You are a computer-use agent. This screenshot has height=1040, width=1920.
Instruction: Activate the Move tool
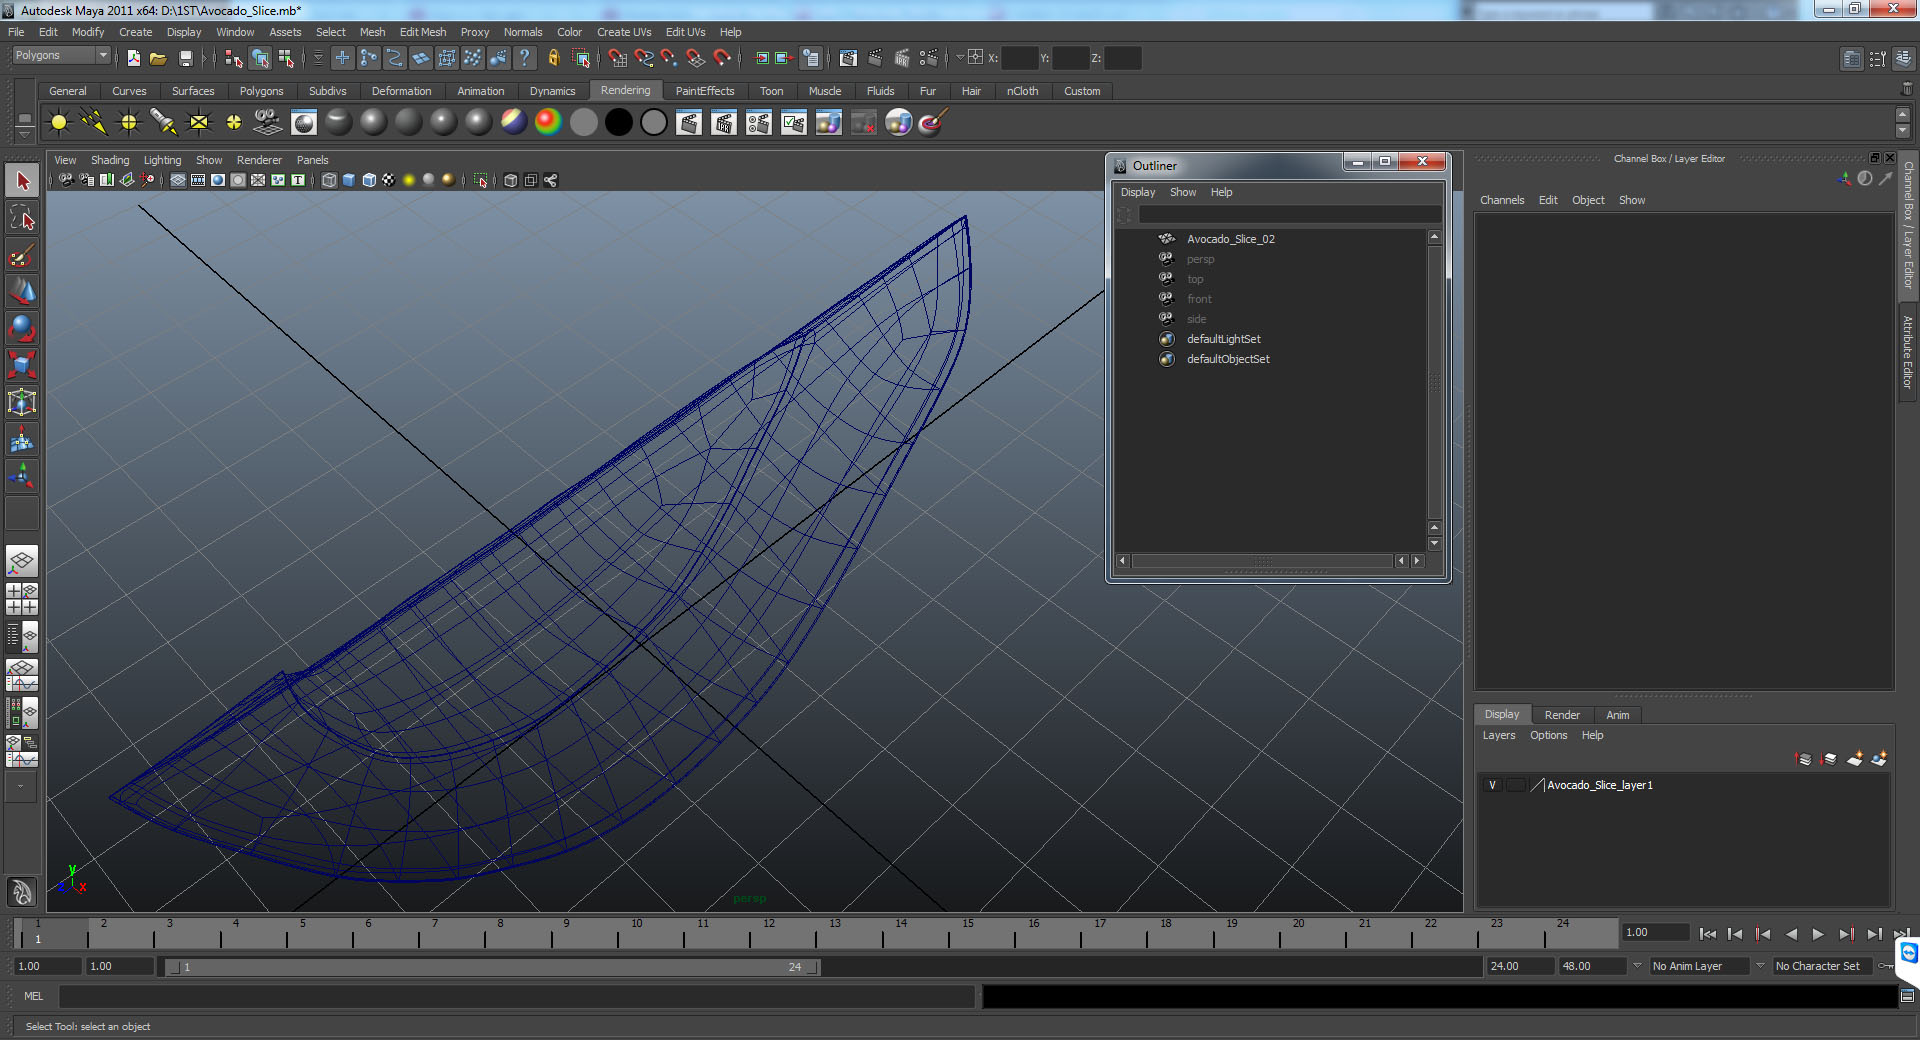[x=22, y=292]
